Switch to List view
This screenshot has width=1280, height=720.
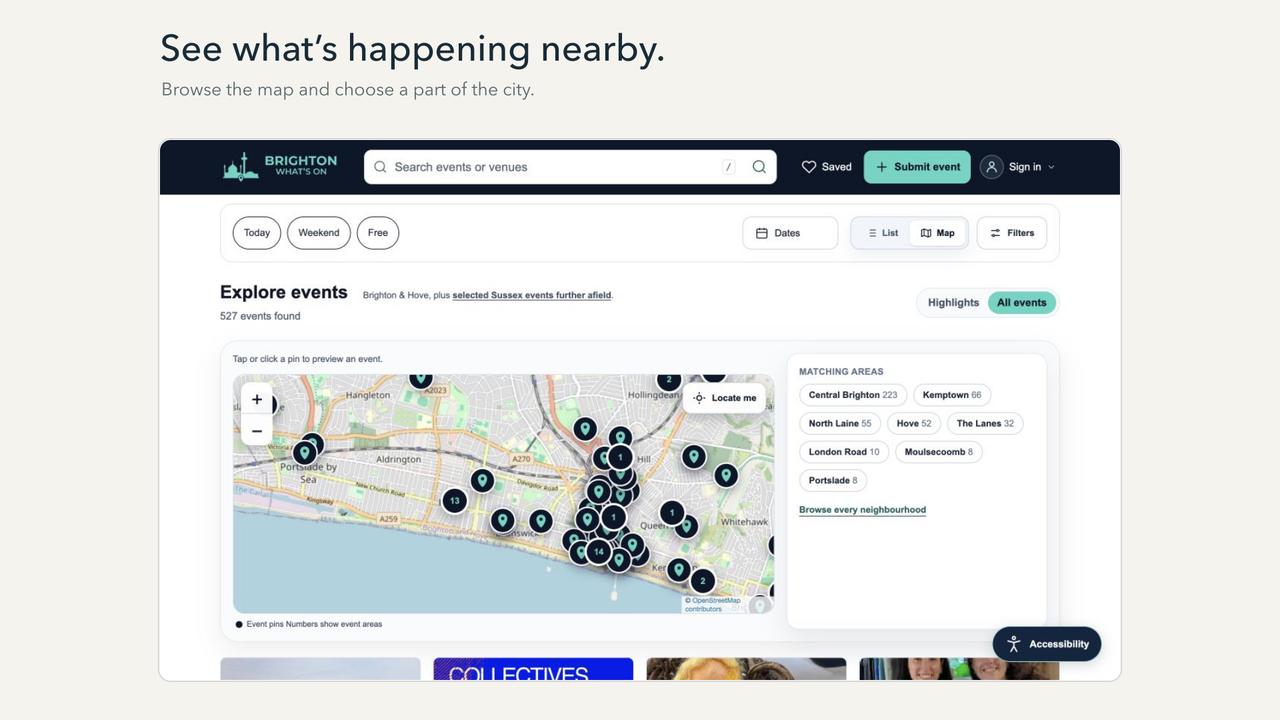tap(882, 233)
